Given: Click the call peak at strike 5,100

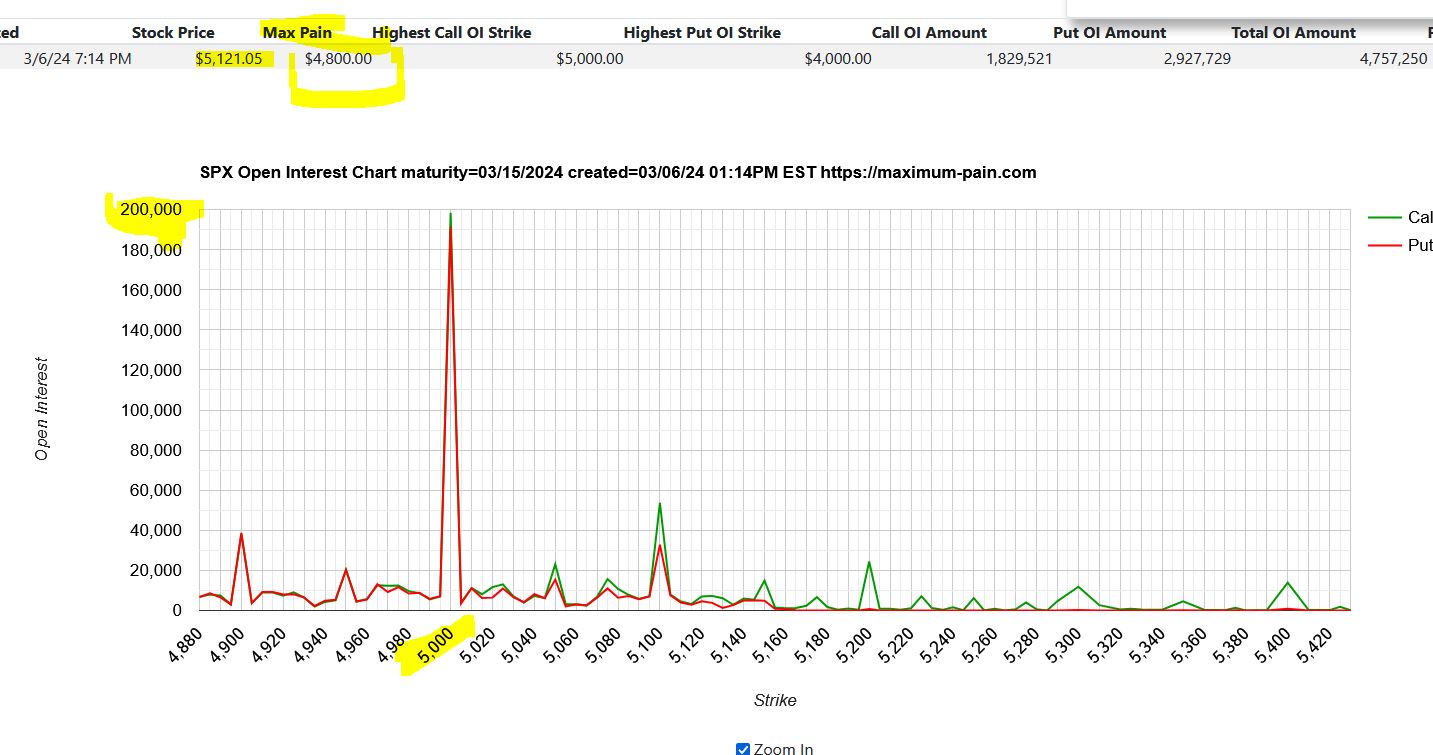Looking at the screenshot, I should [660, 503].
